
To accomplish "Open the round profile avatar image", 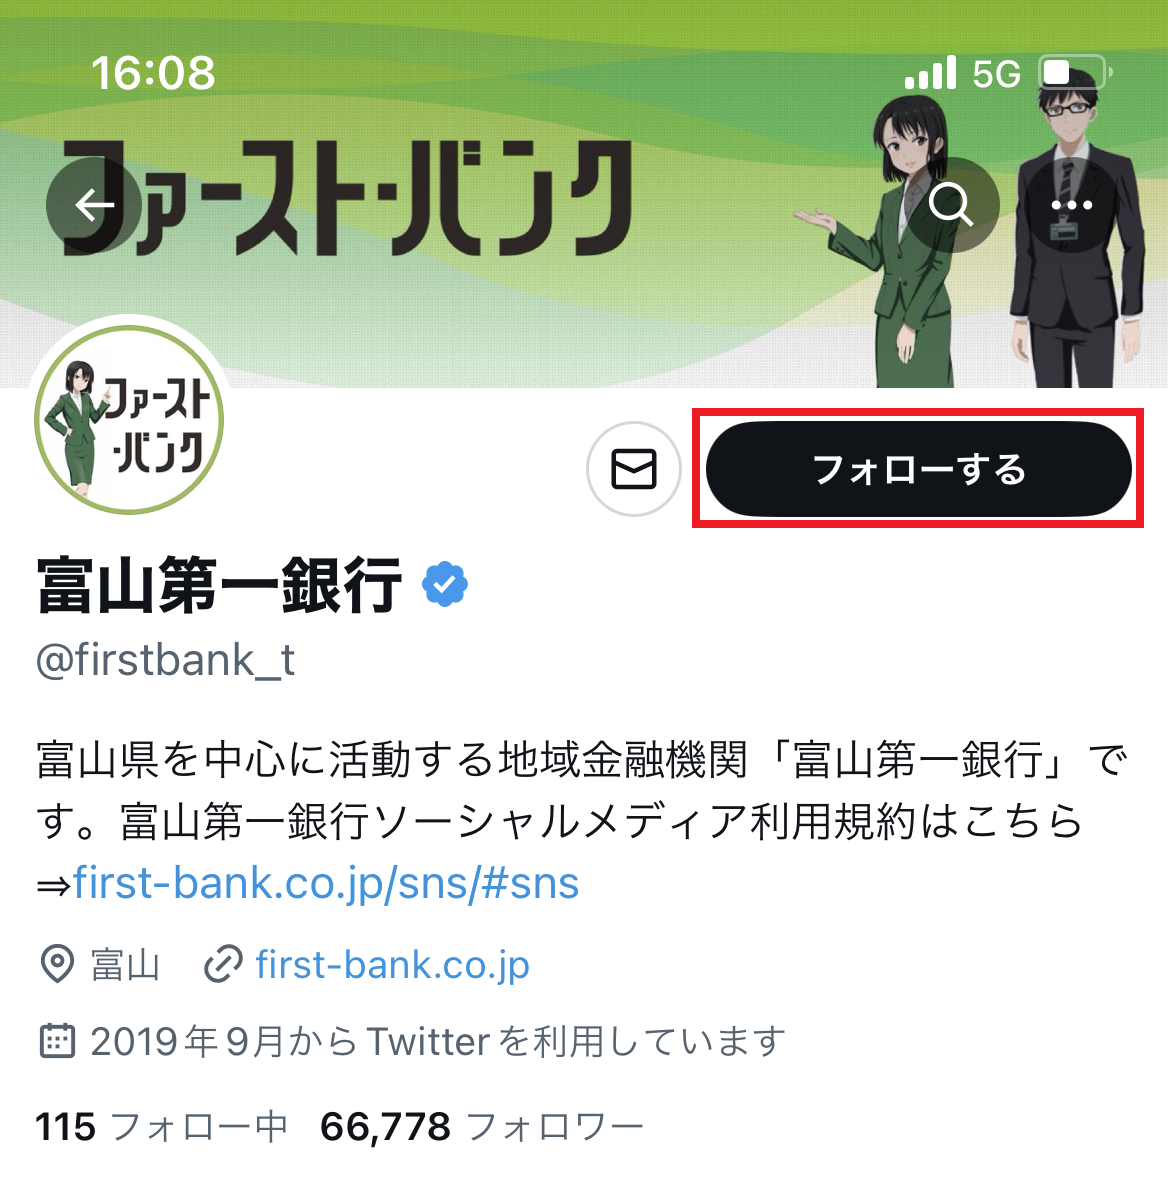I will pos(130,420).
